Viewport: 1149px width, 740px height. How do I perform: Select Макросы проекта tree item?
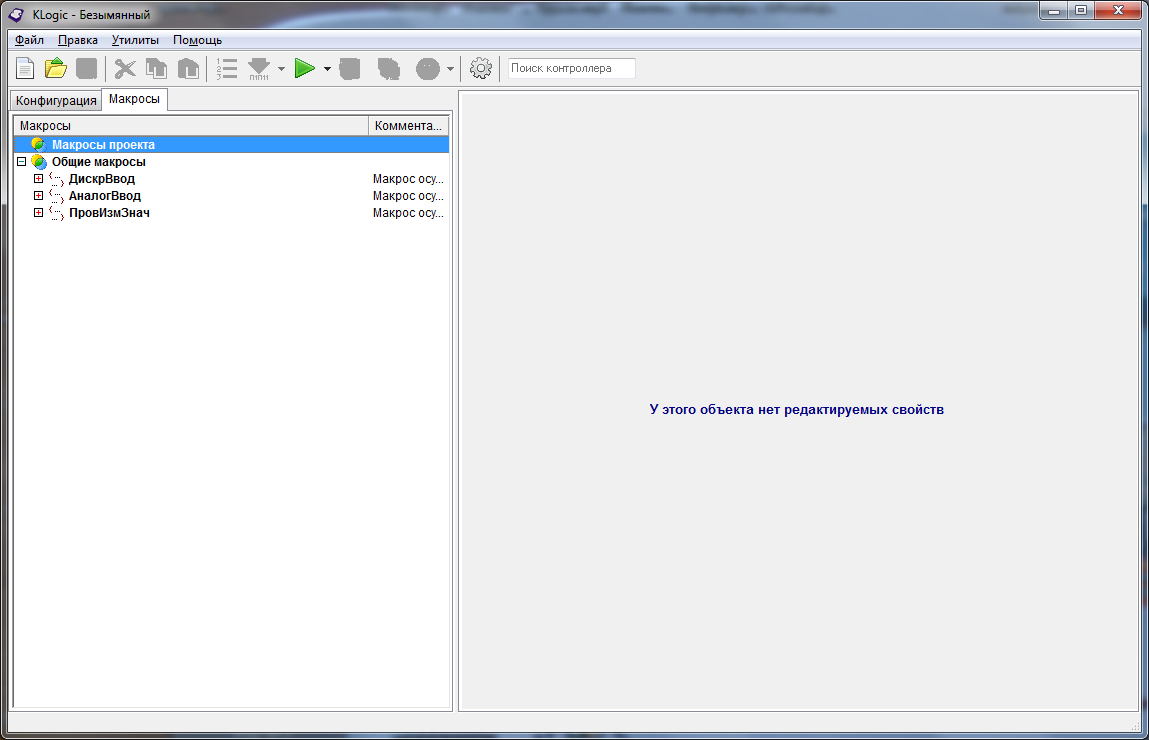[x=103, y=145]
